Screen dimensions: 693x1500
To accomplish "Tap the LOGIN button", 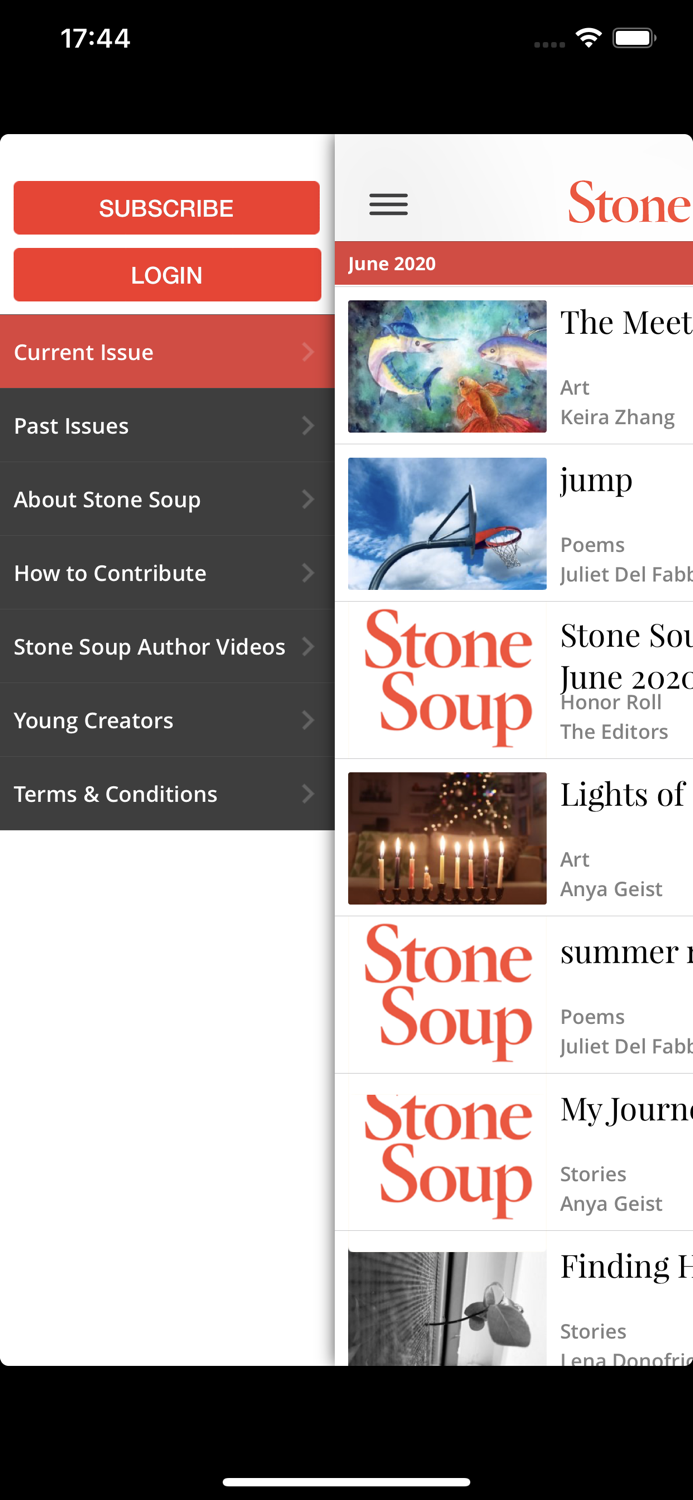I will click(166, 275).
